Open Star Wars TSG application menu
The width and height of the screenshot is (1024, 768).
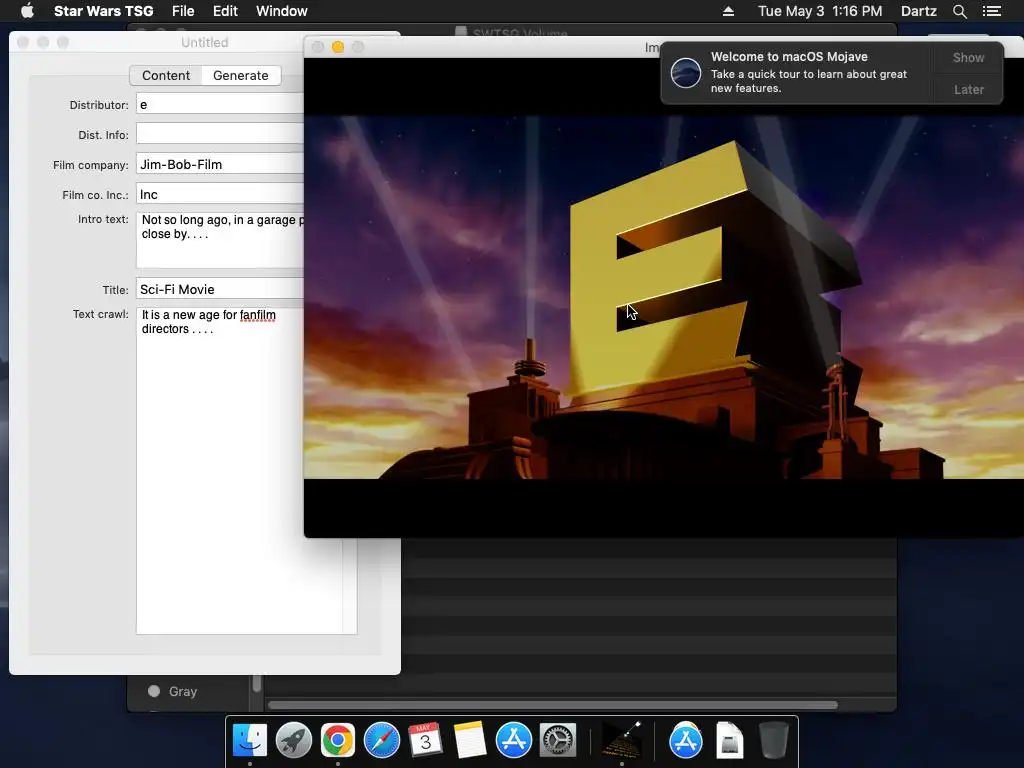click(103, 11)
